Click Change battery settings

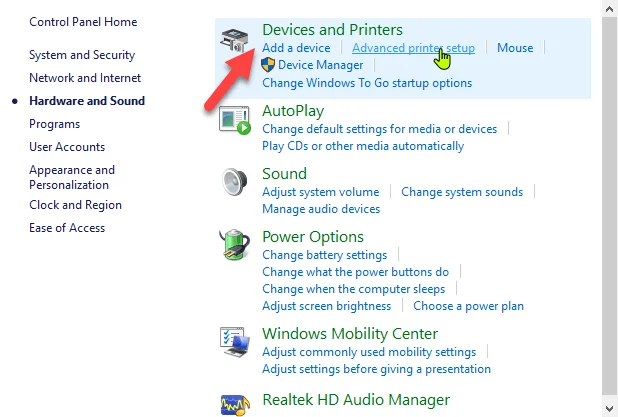point(325,255)
